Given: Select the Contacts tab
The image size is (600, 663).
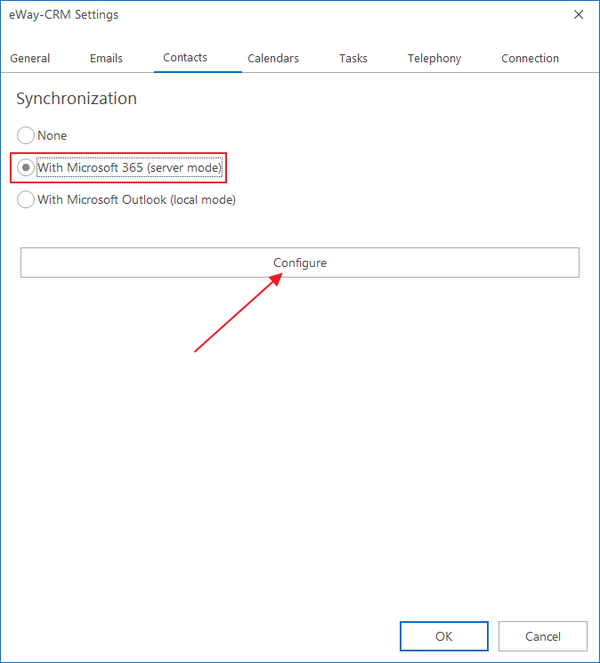Looking at the screenshot, I should [185, 58].
